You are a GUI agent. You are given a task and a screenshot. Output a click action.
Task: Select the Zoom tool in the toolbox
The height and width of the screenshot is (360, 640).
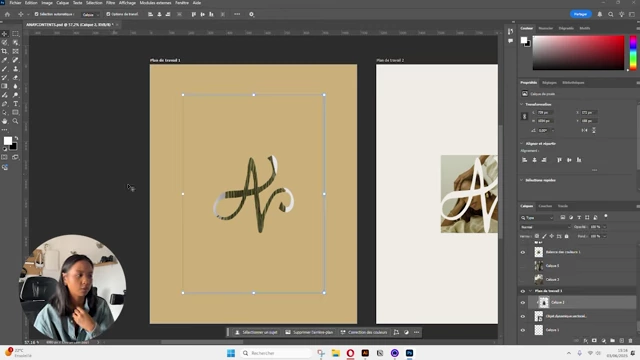pos(16,121)
